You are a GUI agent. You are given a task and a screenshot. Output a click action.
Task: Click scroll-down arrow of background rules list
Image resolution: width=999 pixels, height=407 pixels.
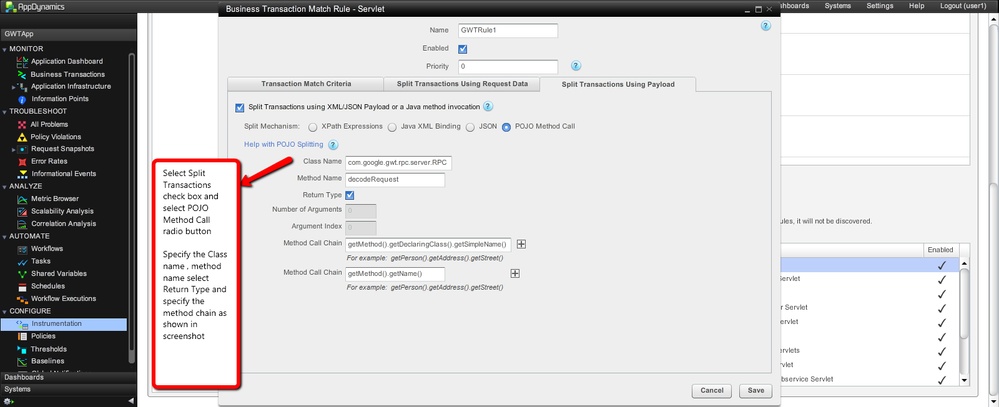click(964, 380)
